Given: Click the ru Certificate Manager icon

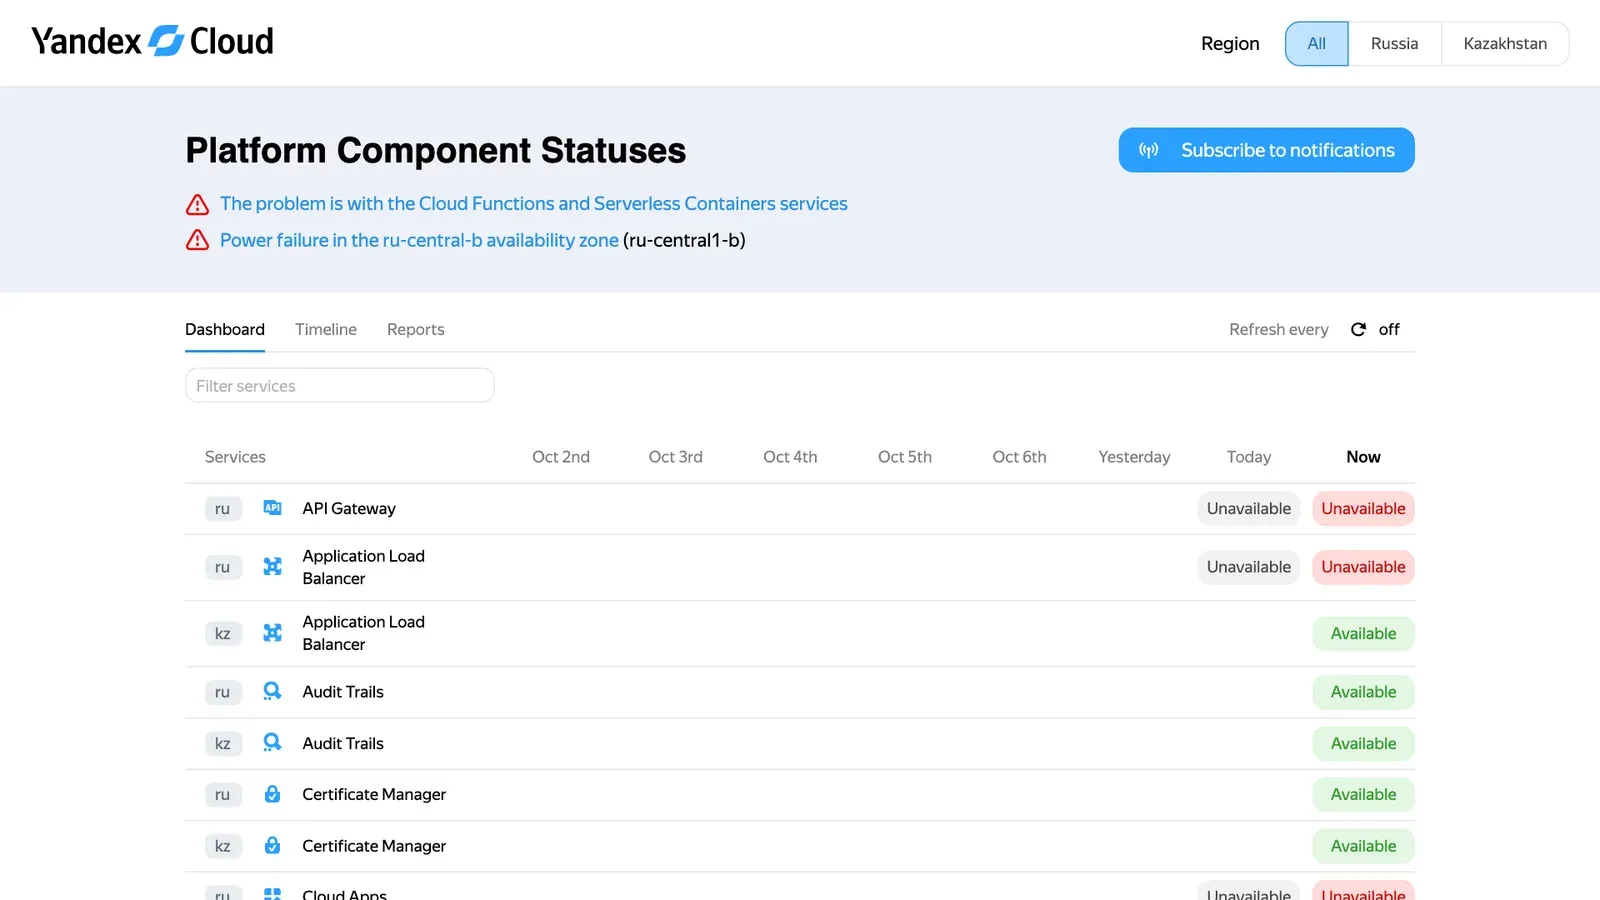Looking at the screenshot, I should 272,794.
